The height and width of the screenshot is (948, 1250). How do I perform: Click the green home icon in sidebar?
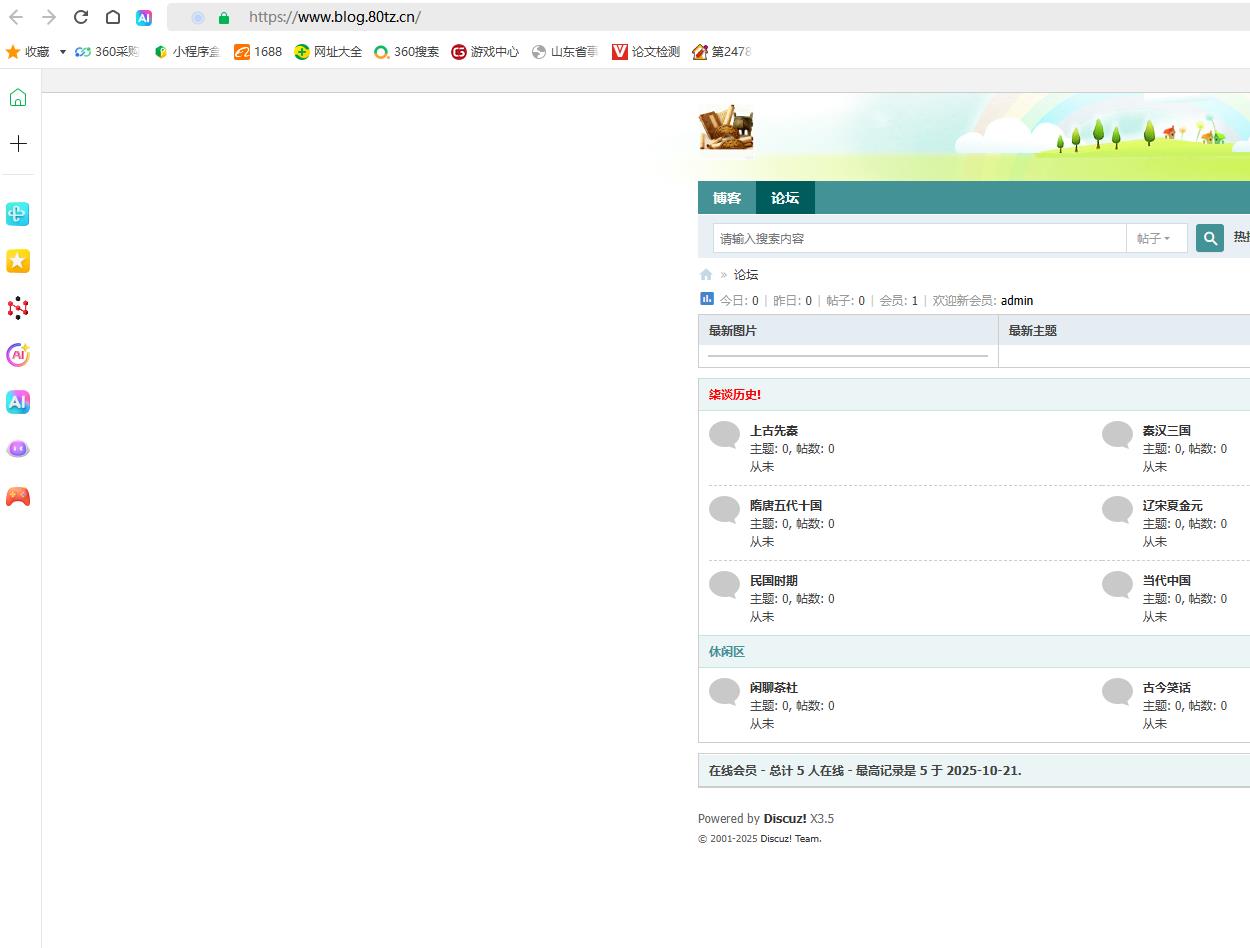pyautogui.click(x=18, y=97)
